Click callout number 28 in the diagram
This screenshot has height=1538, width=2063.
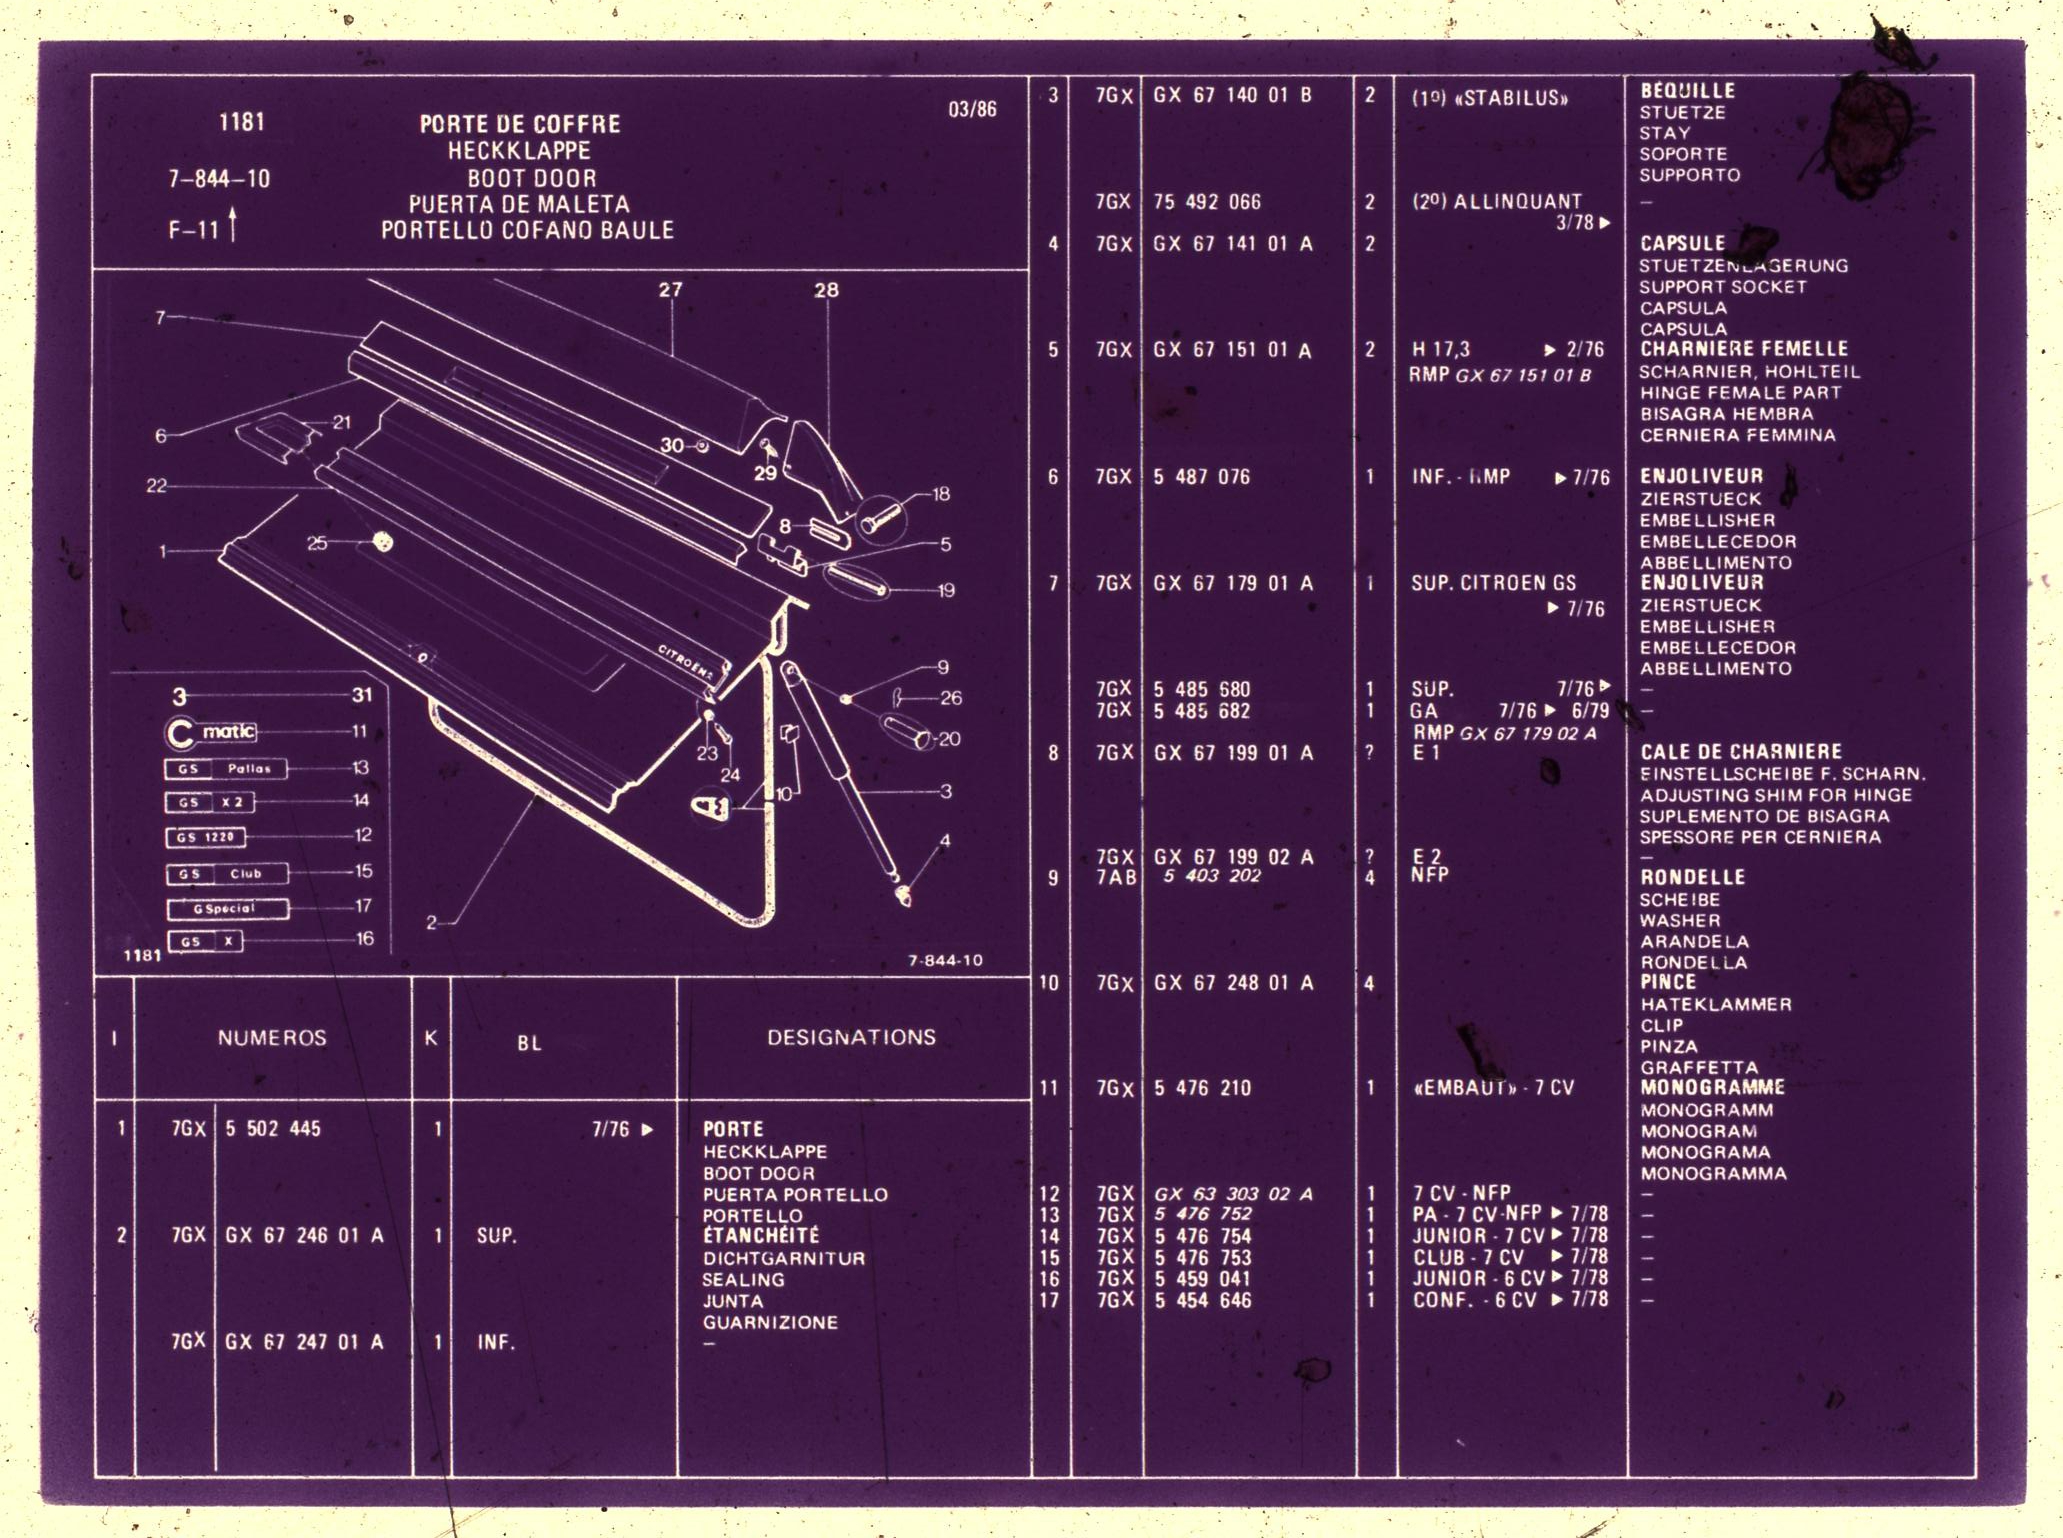pos(826,290)
